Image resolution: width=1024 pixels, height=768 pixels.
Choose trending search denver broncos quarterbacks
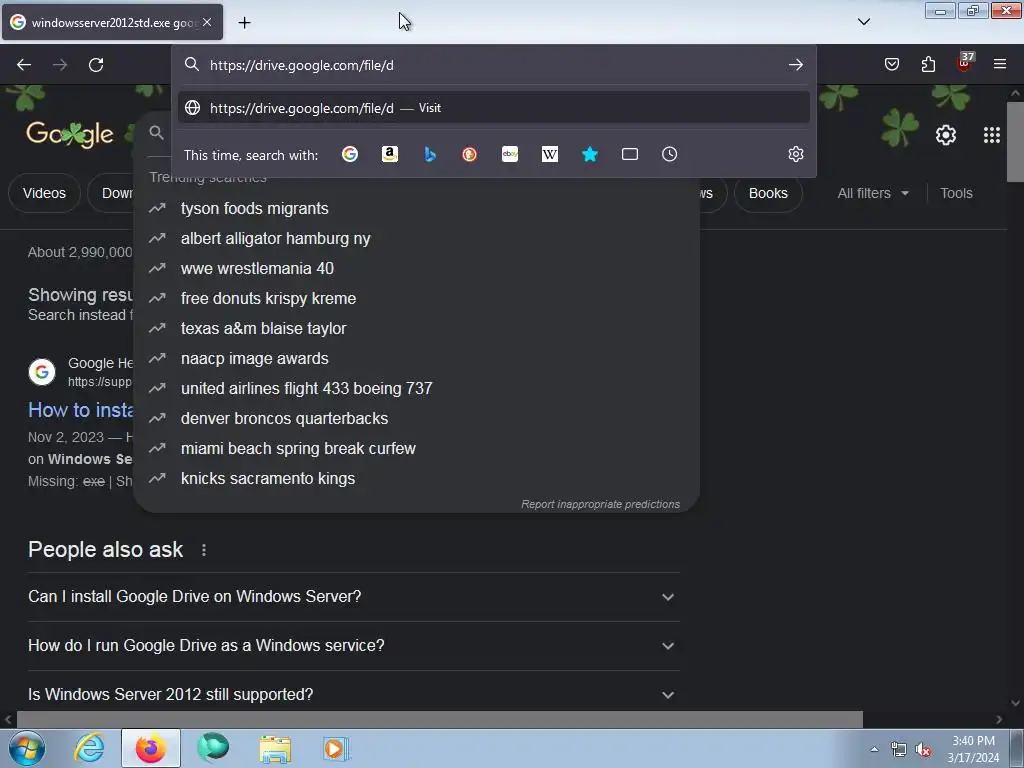pos(416,419)
